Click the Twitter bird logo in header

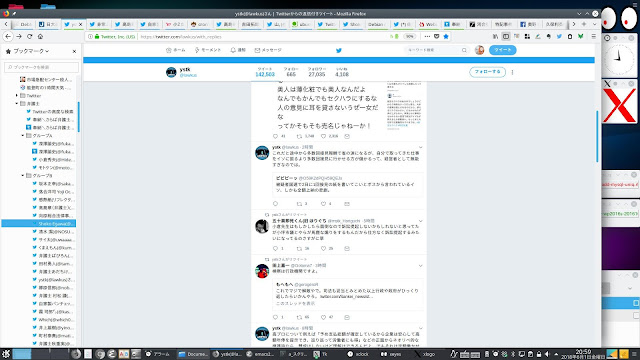338,50
